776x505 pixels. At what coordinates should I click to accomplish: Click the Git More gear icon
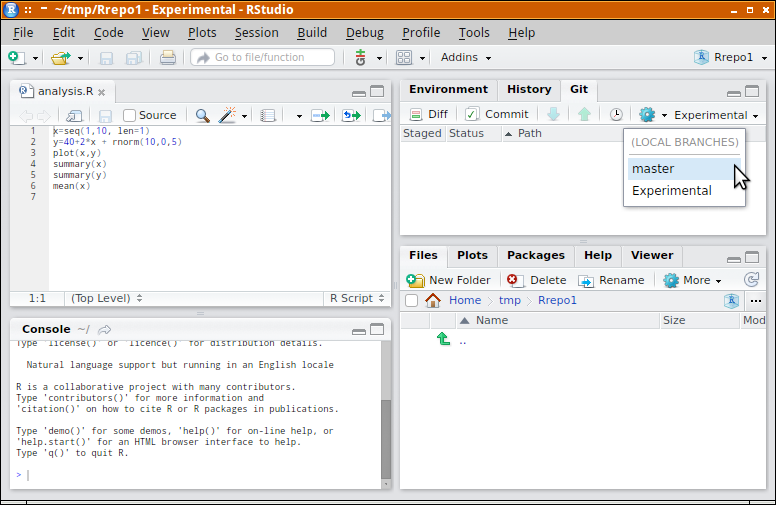coord(647,115)
